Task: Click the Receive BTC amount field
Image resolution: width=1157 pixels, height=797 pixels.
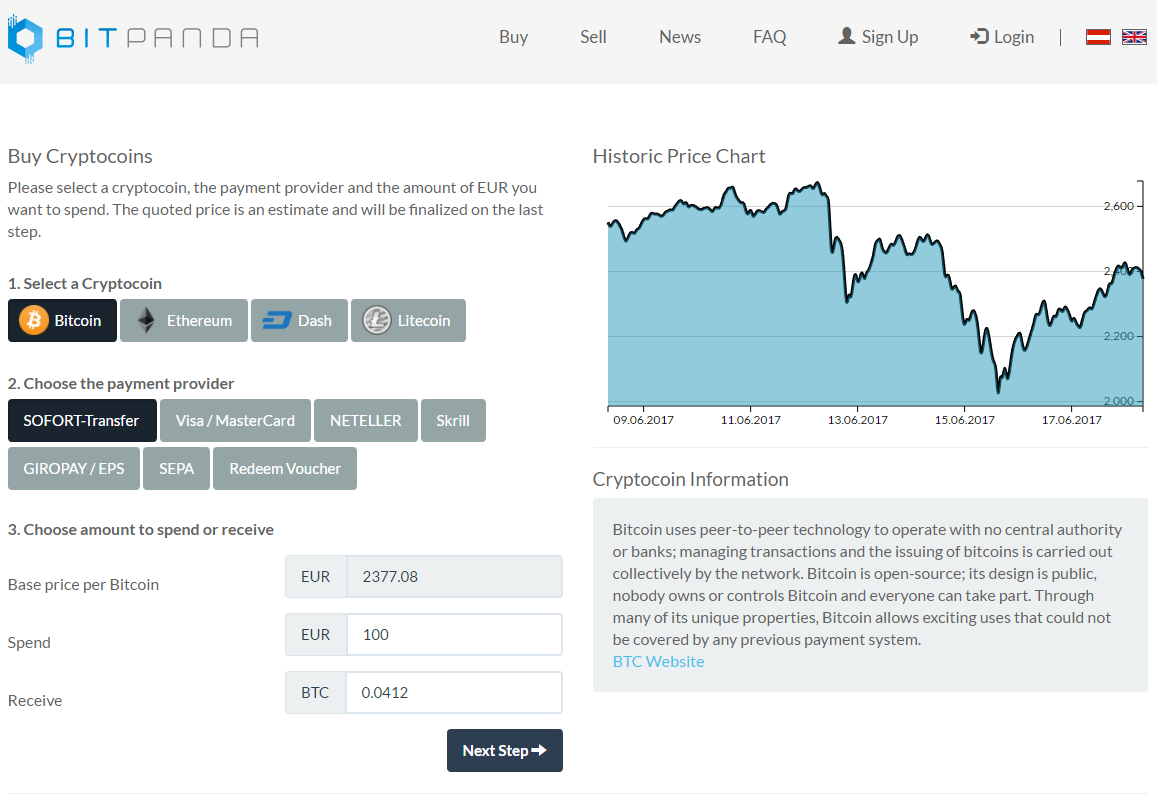Action: (x=454, y=692)
